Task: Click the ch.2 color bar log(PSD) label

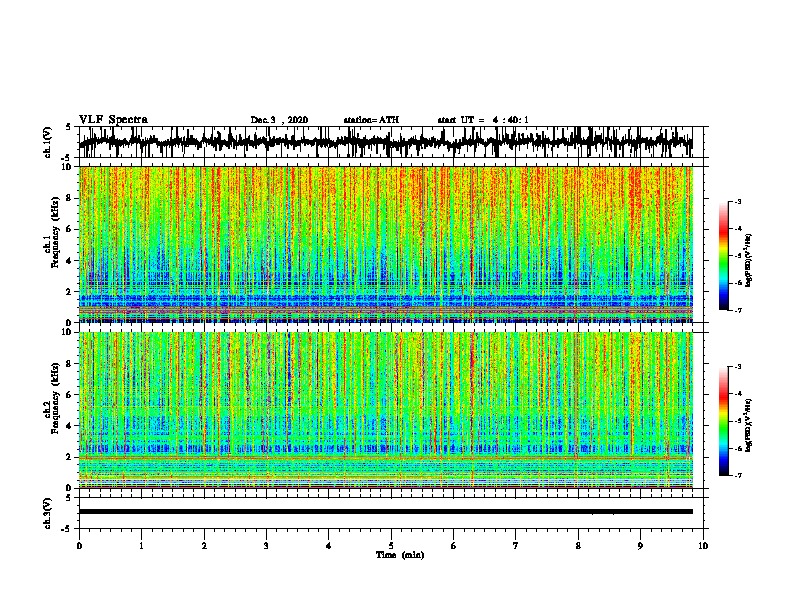Action: [748, 425]
